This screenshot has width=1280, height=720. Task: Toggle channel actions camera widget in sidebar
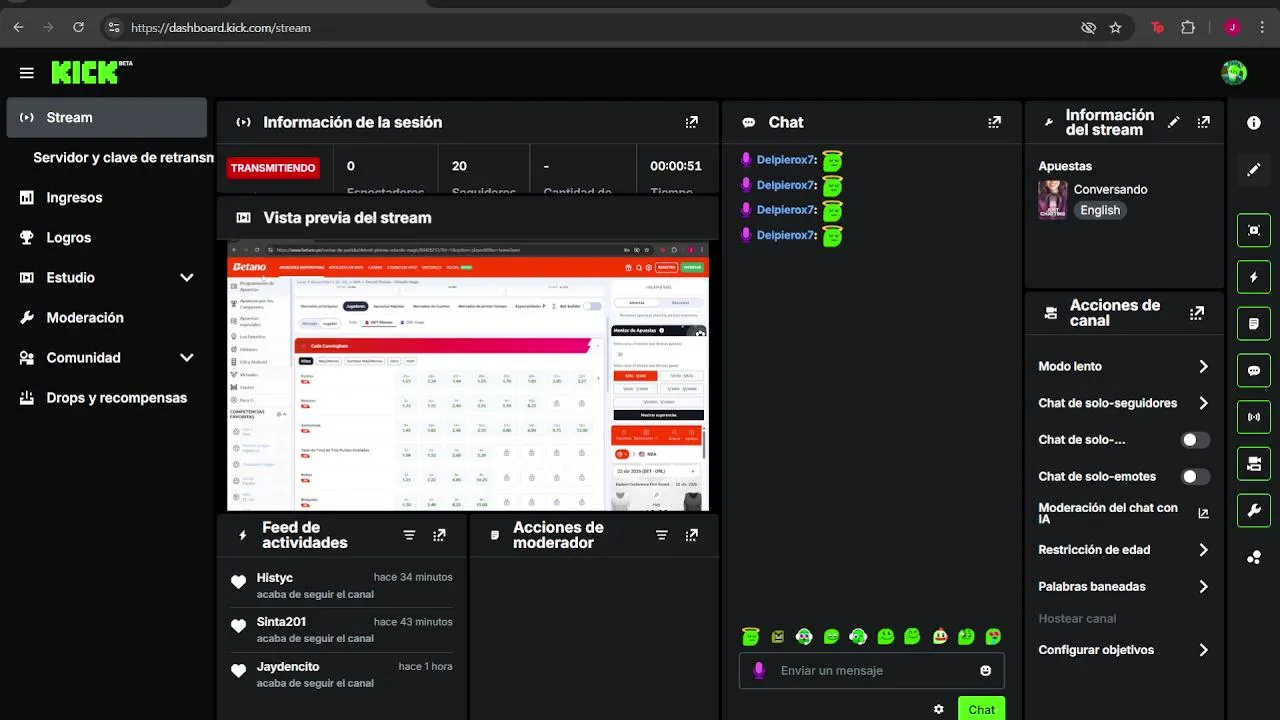[1254, 464]
